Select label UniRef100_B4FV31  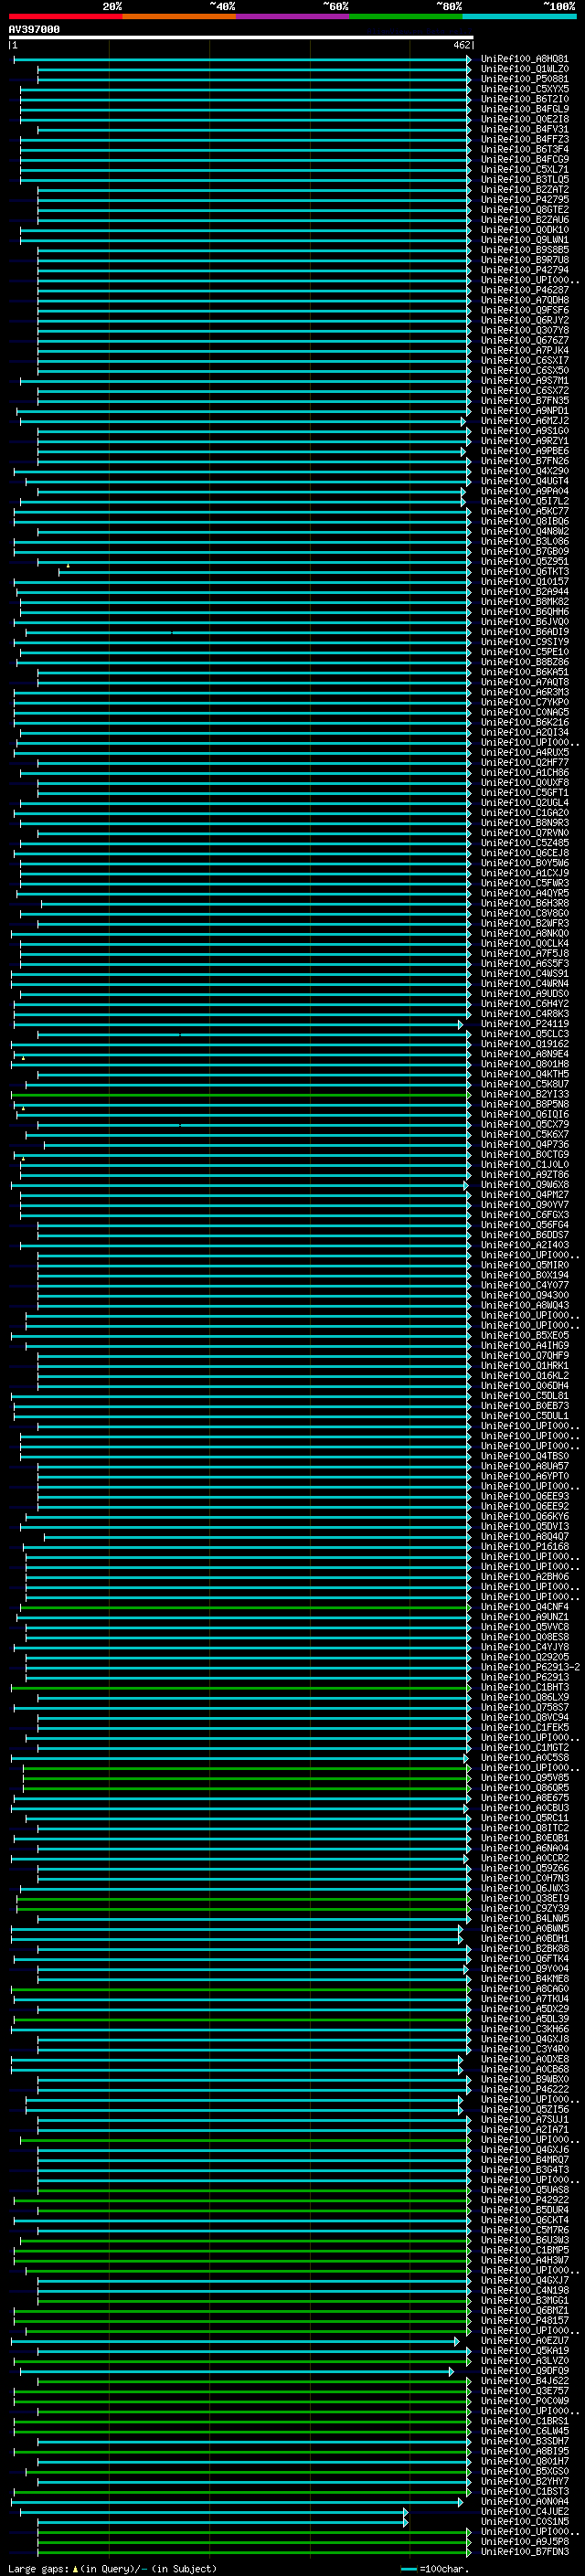[525, 129]
